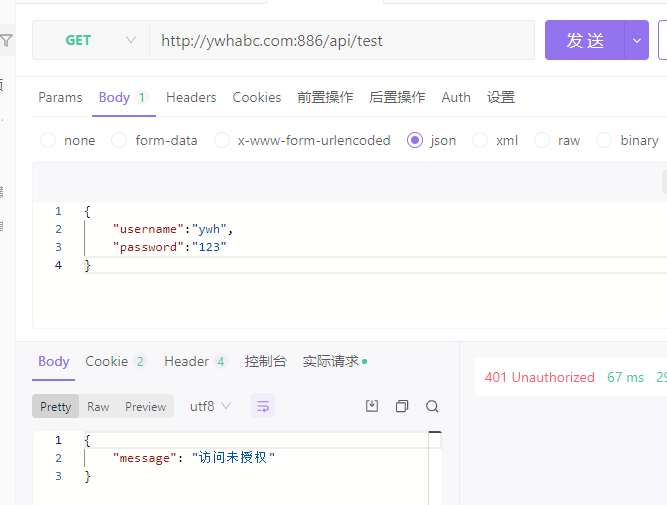Select the none body type
667x505 pixels.
[x=48, y=140]
